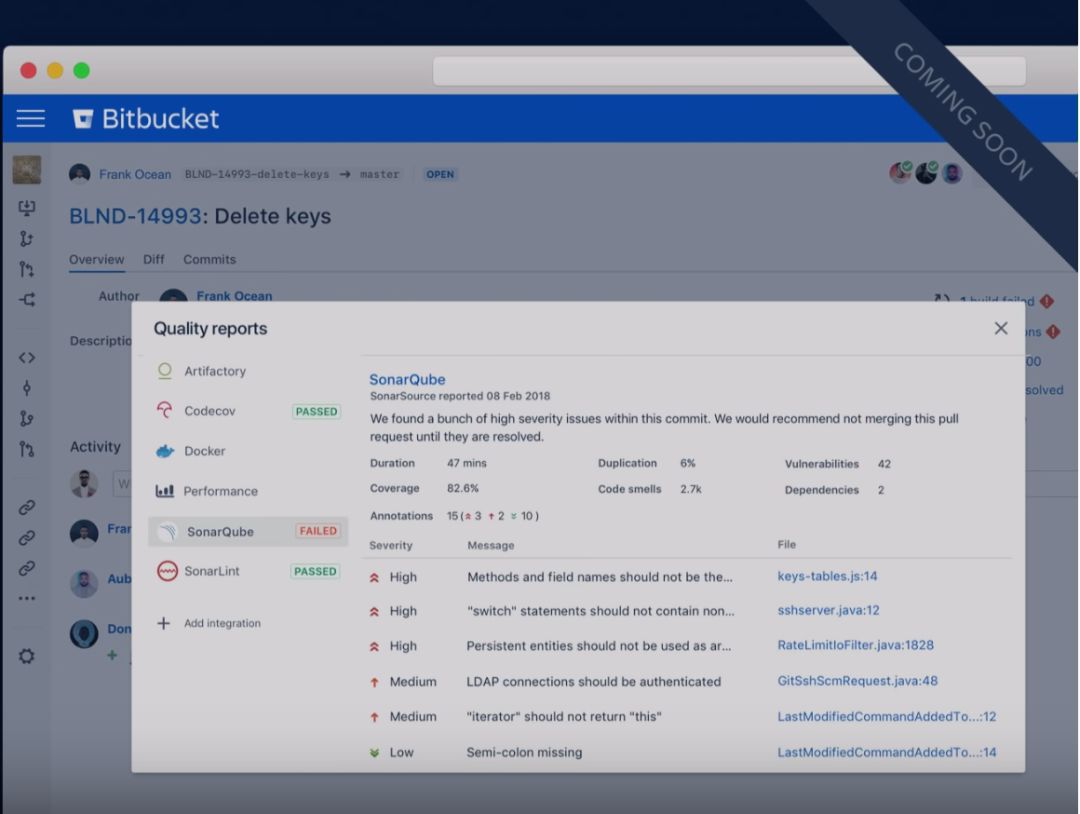
Task: Click the Bitbucket logo
Action: [x=146, y=118]
